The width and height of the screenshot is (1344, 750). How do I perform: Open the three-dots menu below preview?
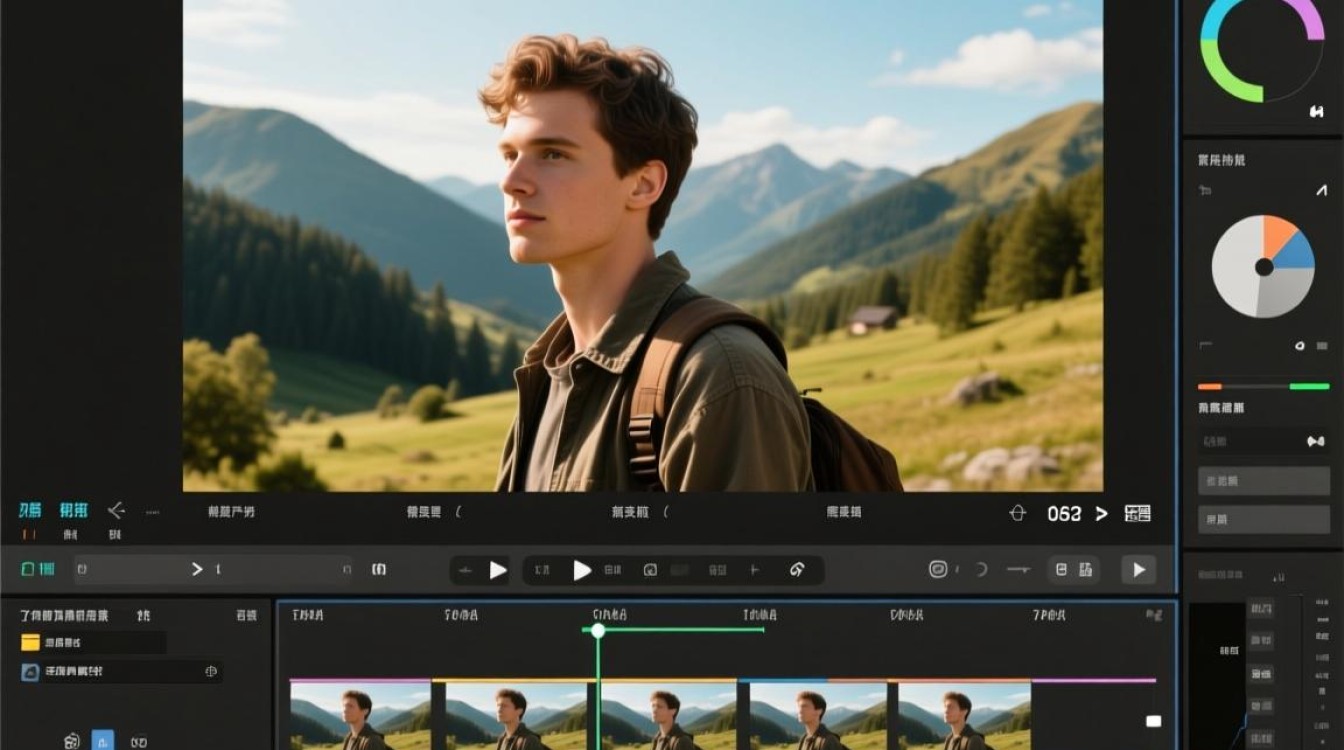tap(152, 511)
